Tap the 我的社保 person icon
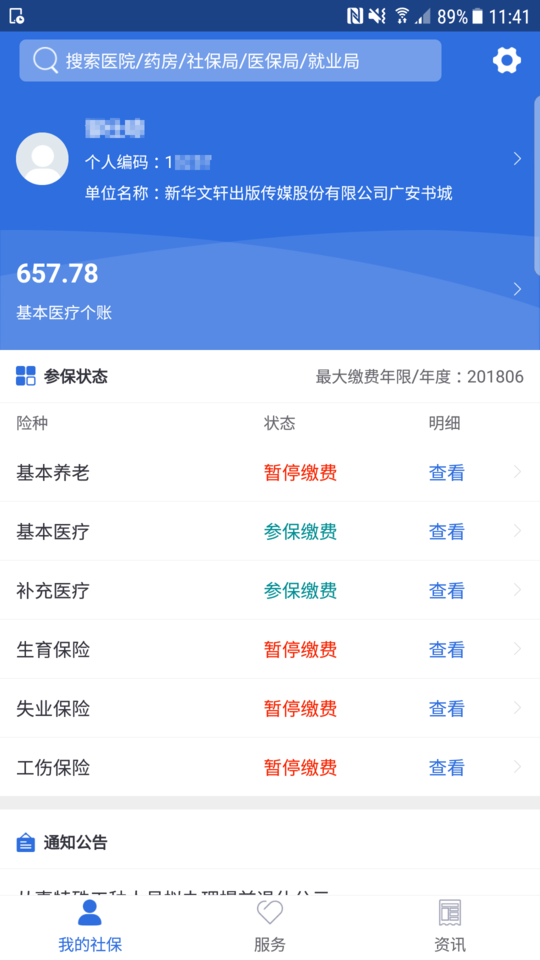This screenshot has width=540, height=960. point(90,913)
